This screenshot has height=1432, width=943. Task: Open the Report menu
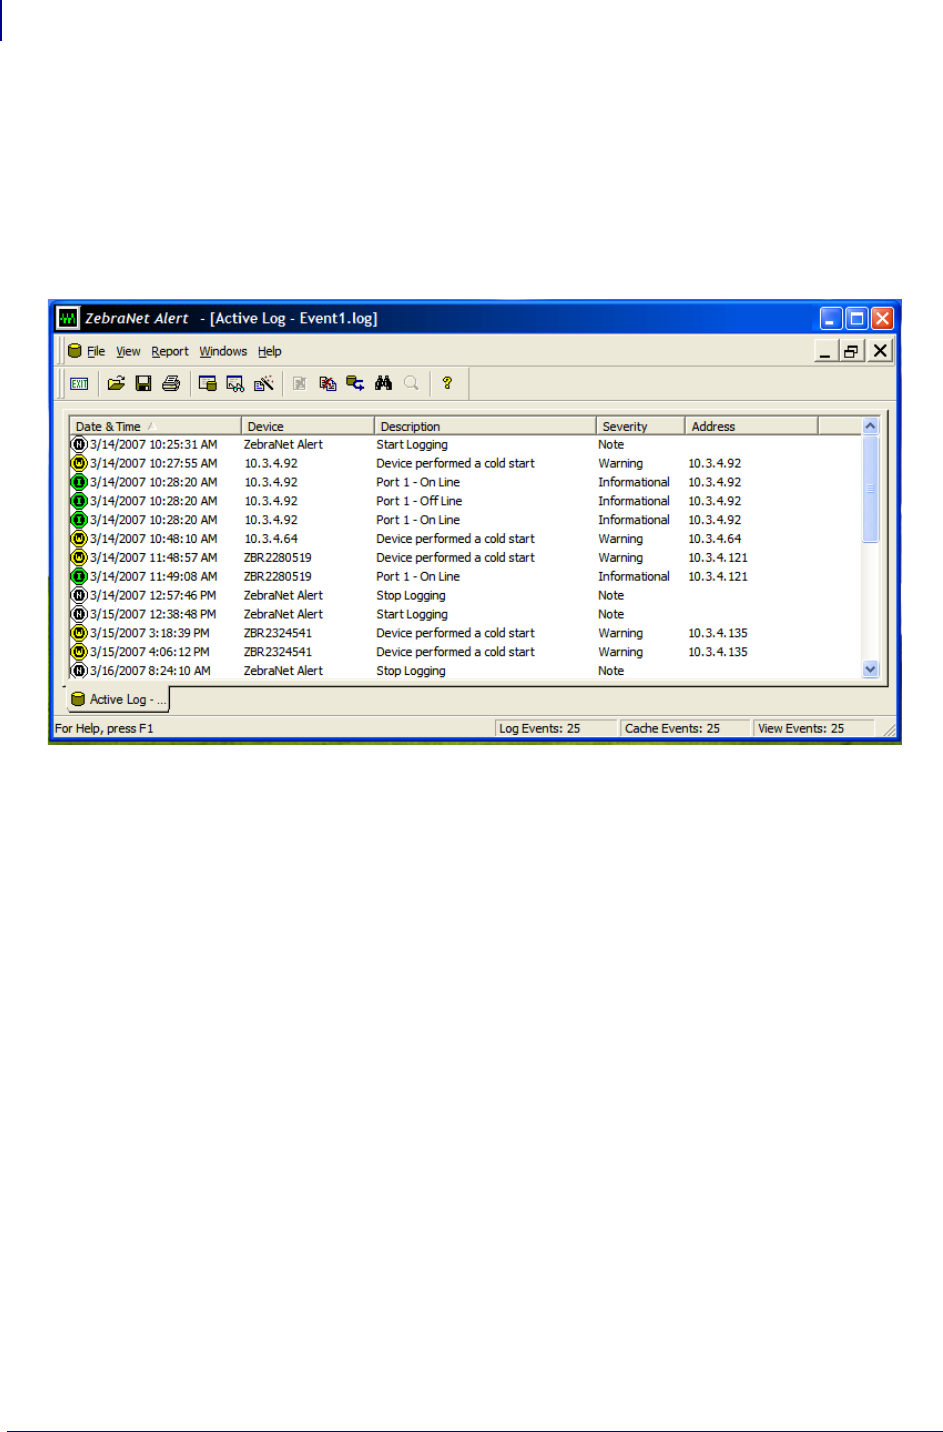click(170, 351)
